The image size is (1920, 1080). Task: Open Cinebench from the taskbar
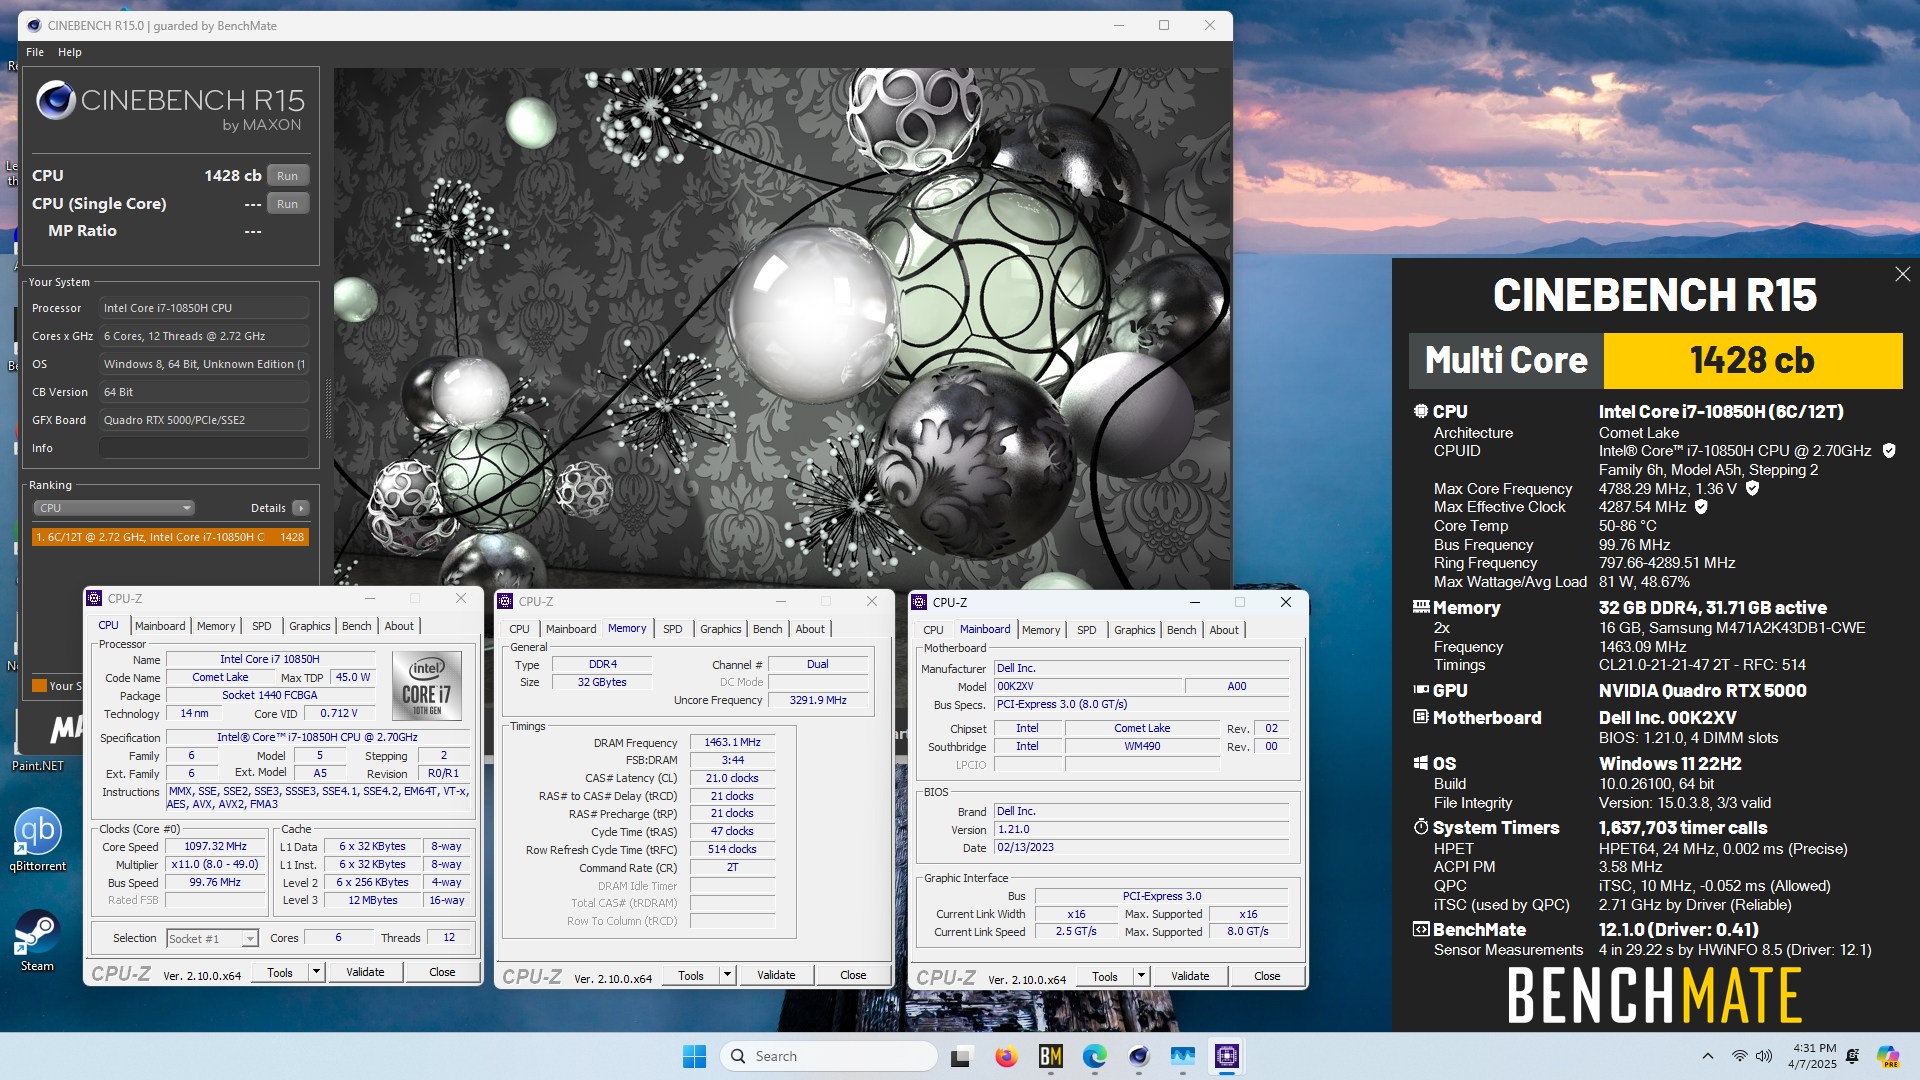[x=1138, y=1056]
